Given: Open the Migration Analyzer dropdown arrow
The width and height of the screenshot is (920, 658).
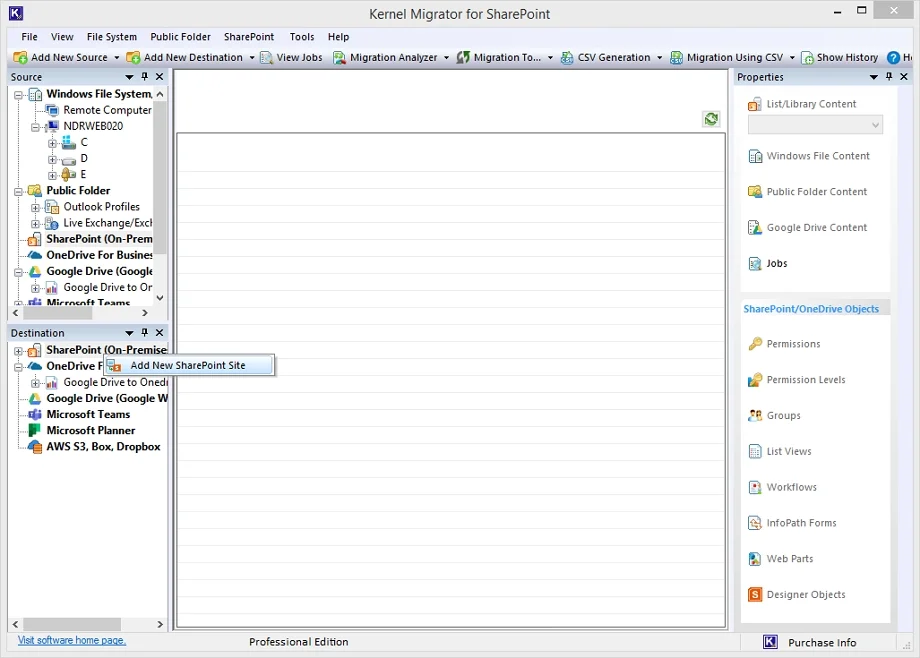Looking at the screenshot, I should (x=446, y=58).
